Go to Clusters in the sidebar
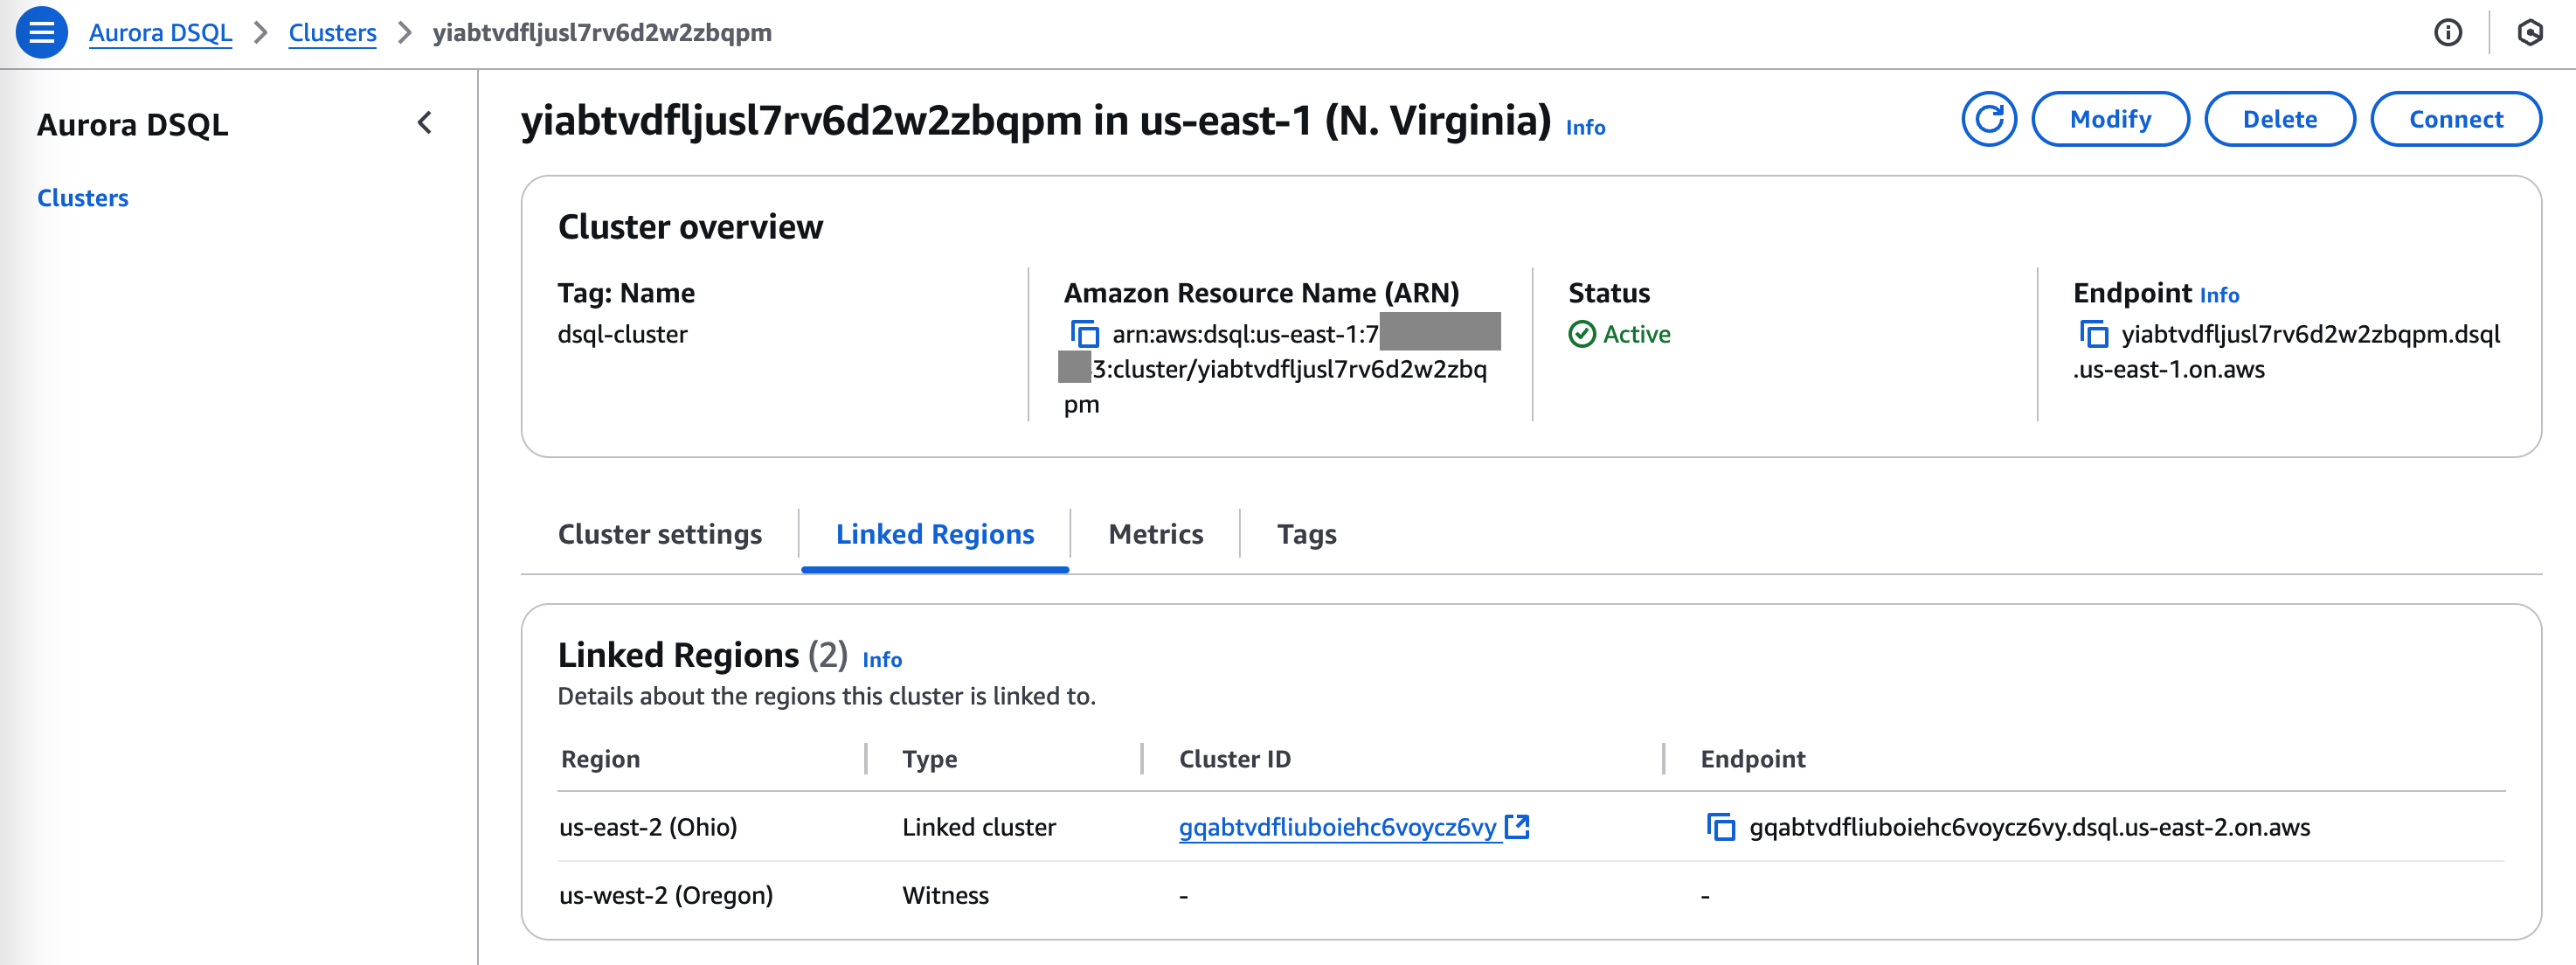The image size is (2576, 965). (83, 198)
